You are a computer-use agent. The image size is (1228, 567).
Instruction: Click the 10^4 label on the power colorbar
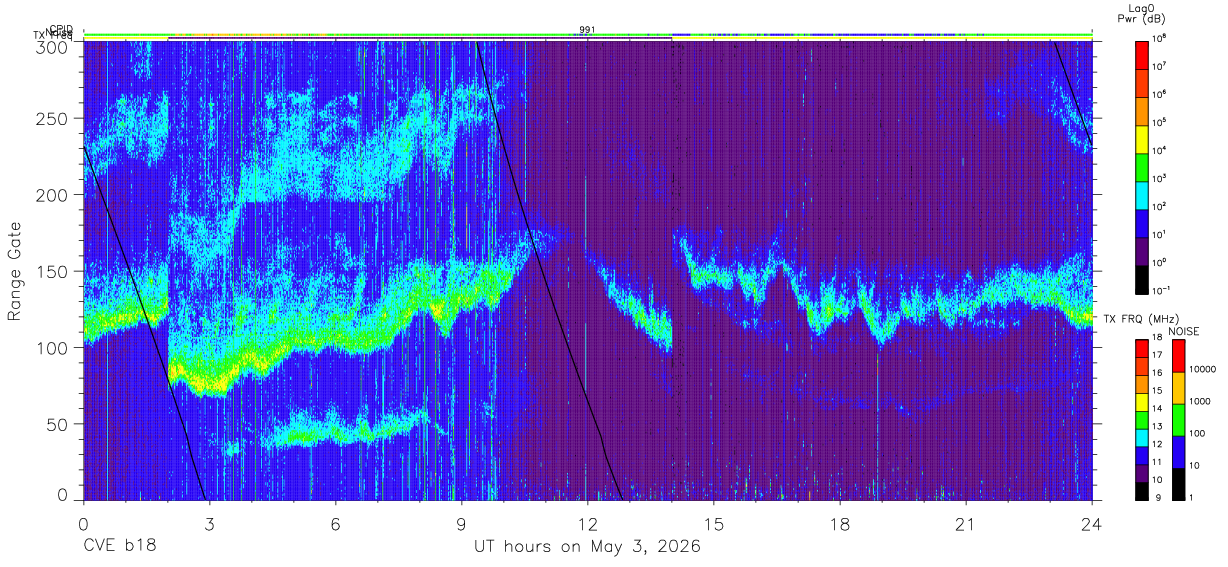pos(1160,150)
